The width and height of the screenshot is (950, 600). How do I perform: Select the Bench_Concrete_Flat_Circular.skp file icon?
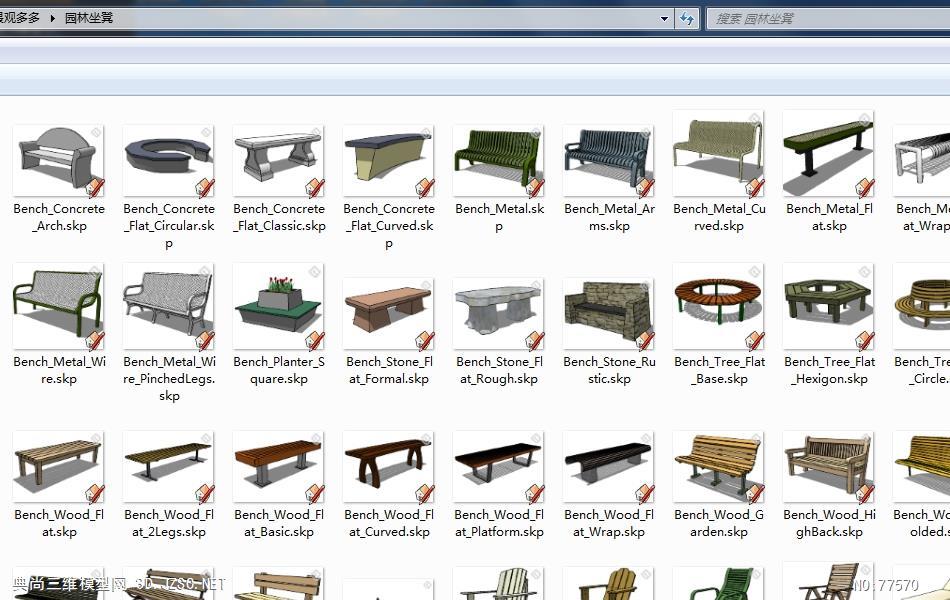[168, 161]
